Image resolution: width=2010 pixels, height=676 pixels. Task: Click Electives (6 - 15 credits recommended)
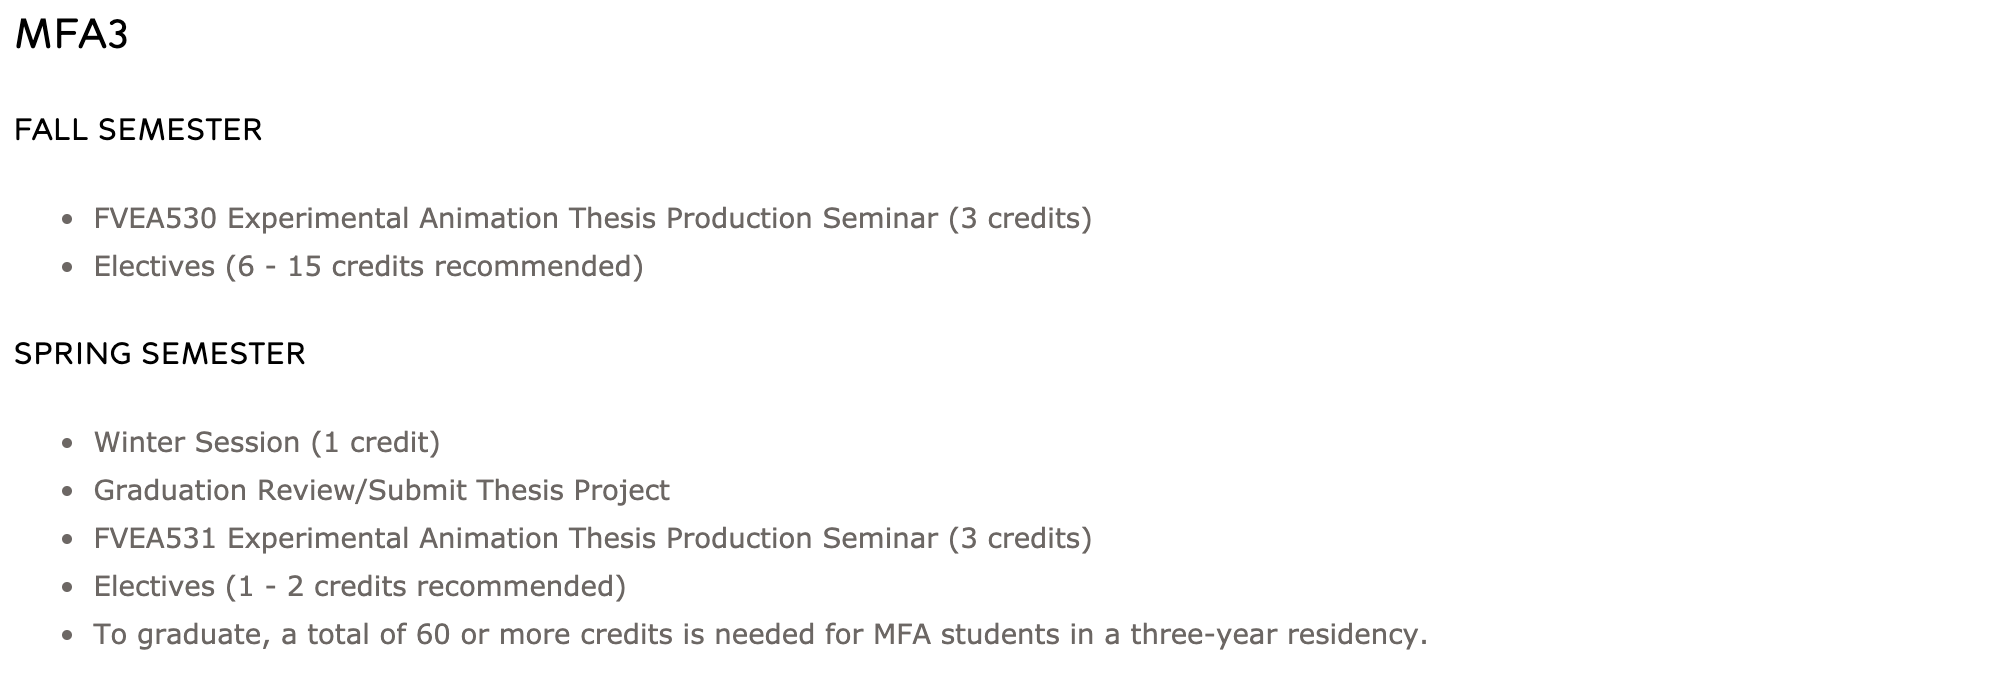[x=368, y=267]
